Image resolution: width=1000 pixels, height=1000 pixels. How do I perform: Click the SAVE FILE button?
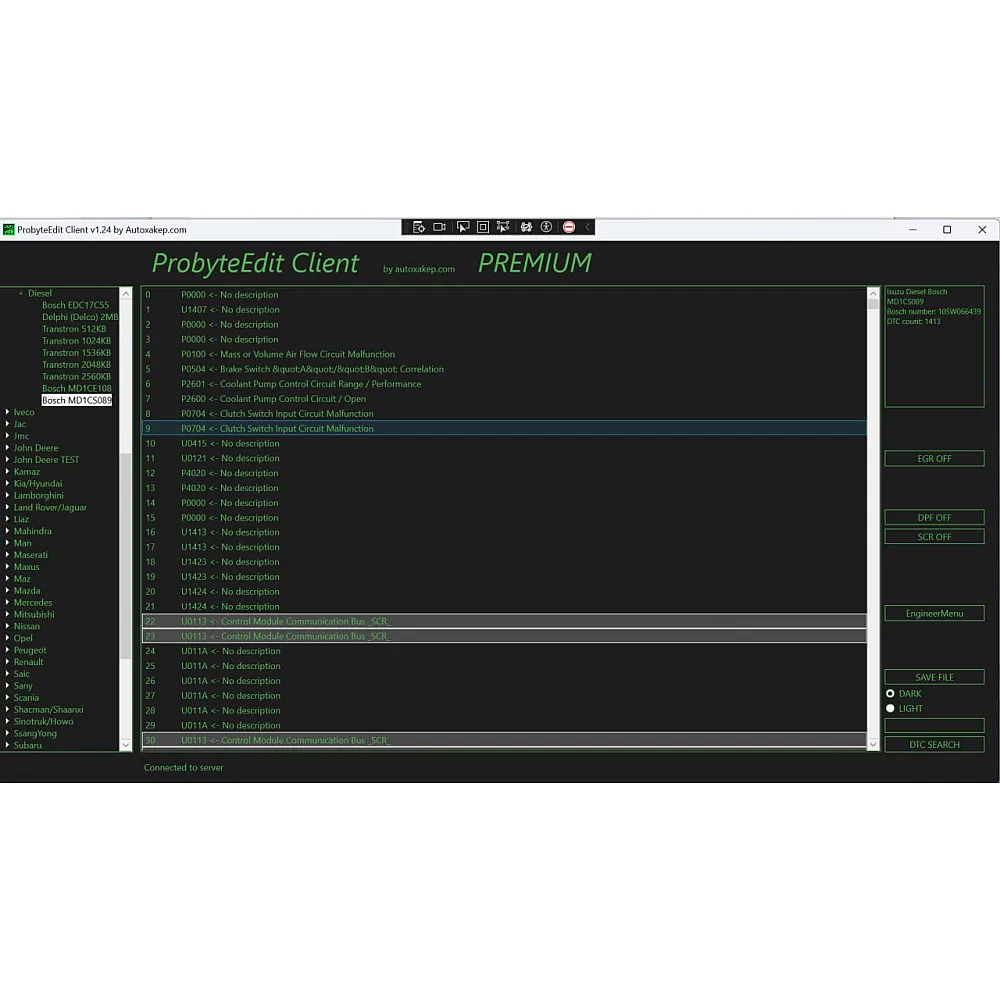934,677
